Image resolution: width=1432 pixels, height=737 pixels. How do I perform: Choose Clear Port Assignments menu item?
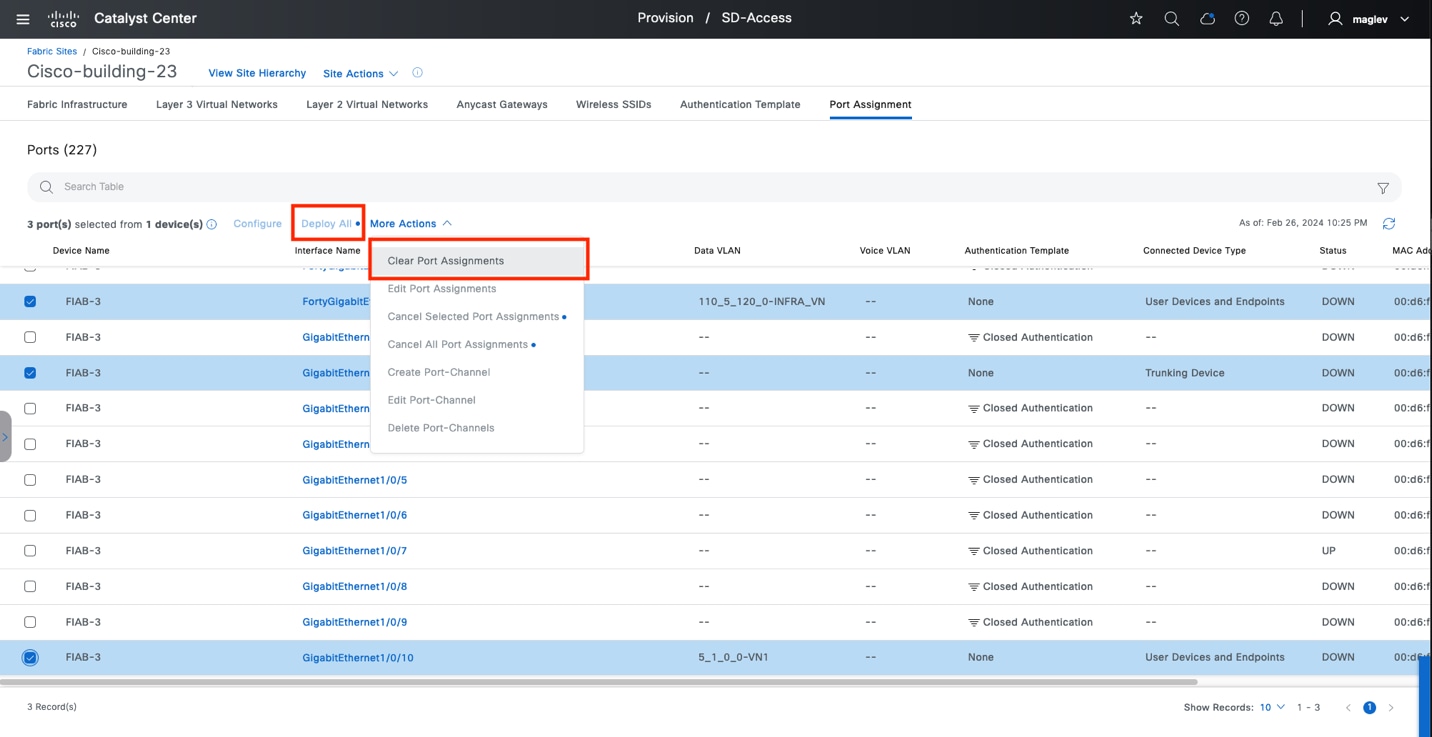click(x=446, y=261)
